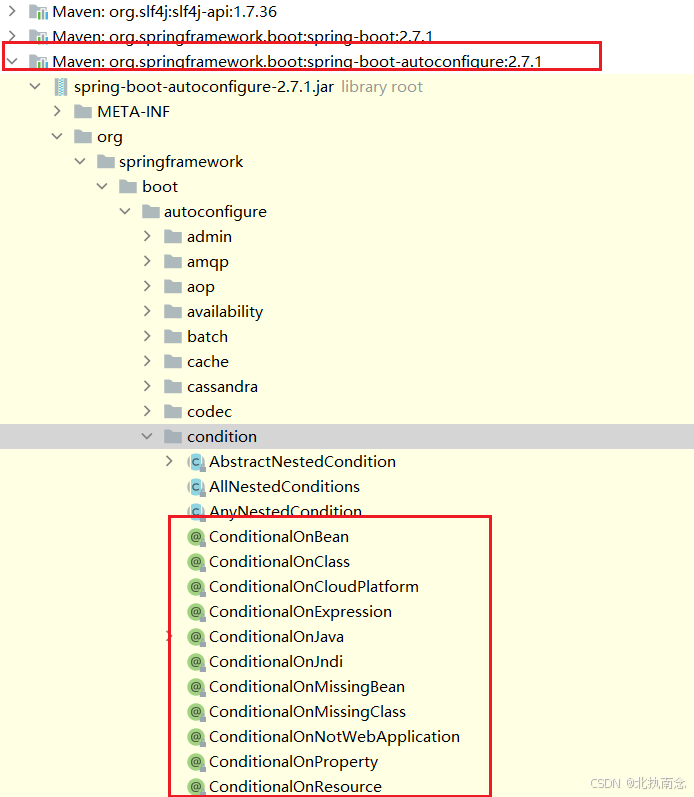
Task: Click the cache package folder icon
Action: click(x=173, y=362)
